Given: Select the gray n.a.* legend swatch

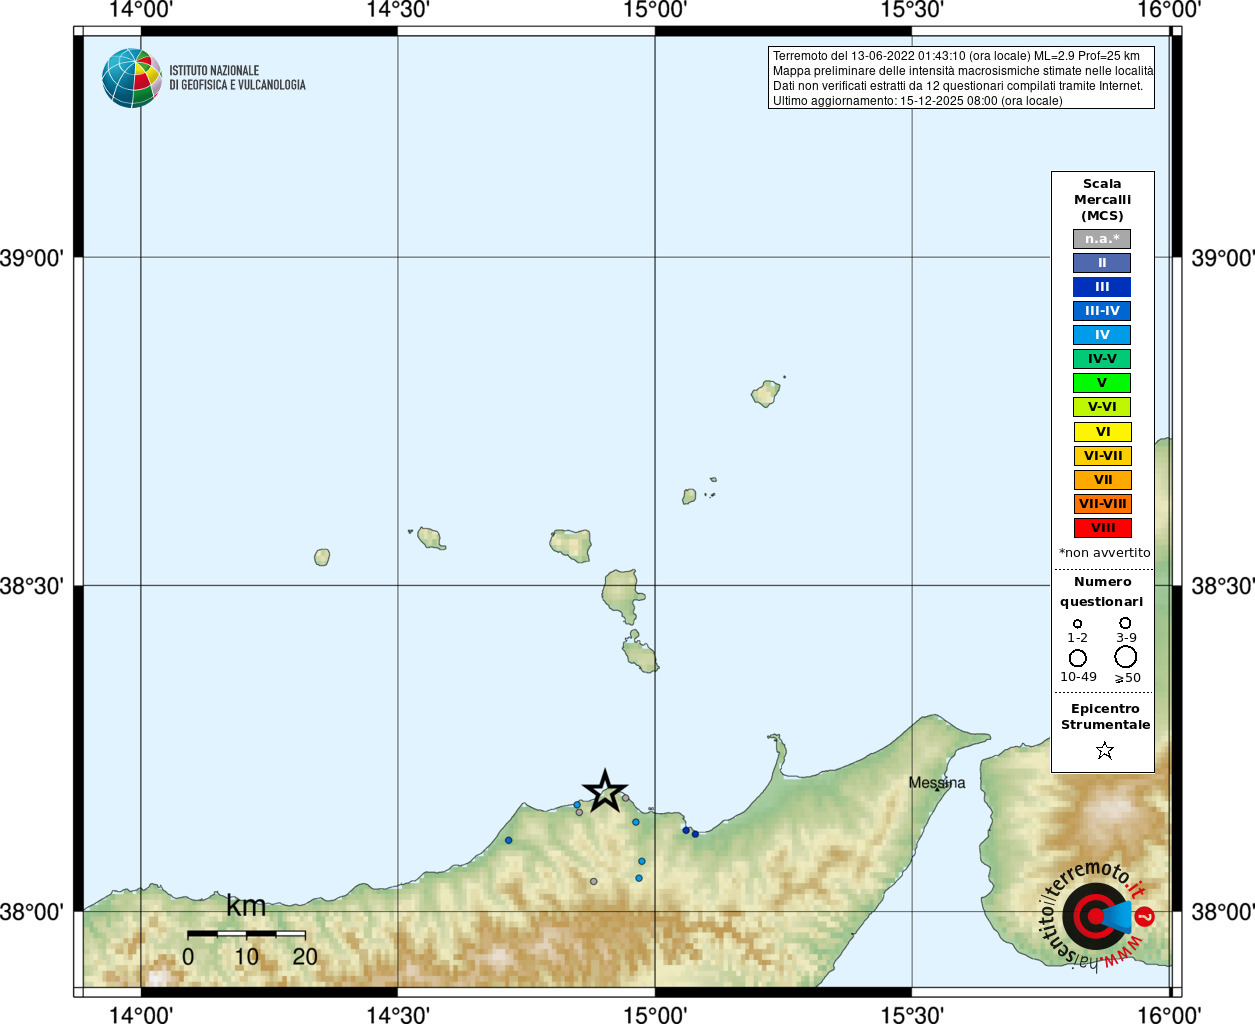Looking at the screenshot, I should tap(1102, 239).
